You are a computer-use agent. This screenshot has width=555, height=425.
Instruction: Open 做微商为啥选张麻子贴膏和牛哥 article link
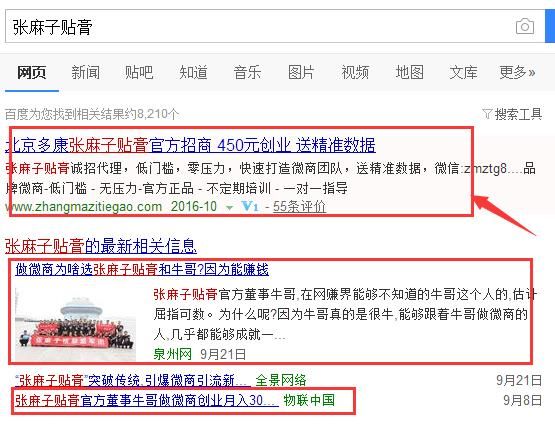[142, 270]
